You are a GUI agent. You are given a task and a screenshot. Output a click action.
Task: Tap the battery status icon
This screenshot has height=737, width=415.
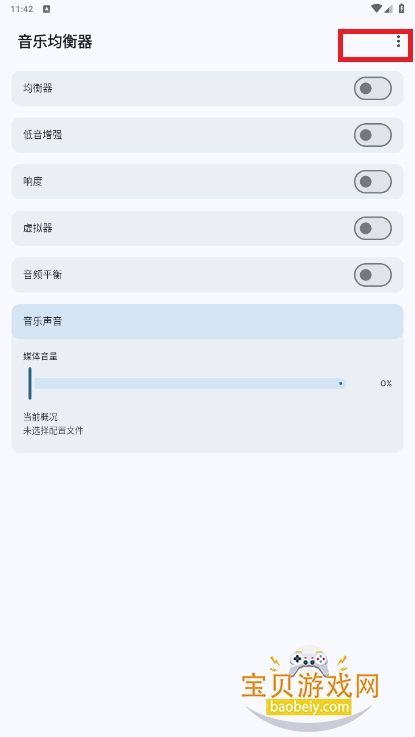coord(401,8)
